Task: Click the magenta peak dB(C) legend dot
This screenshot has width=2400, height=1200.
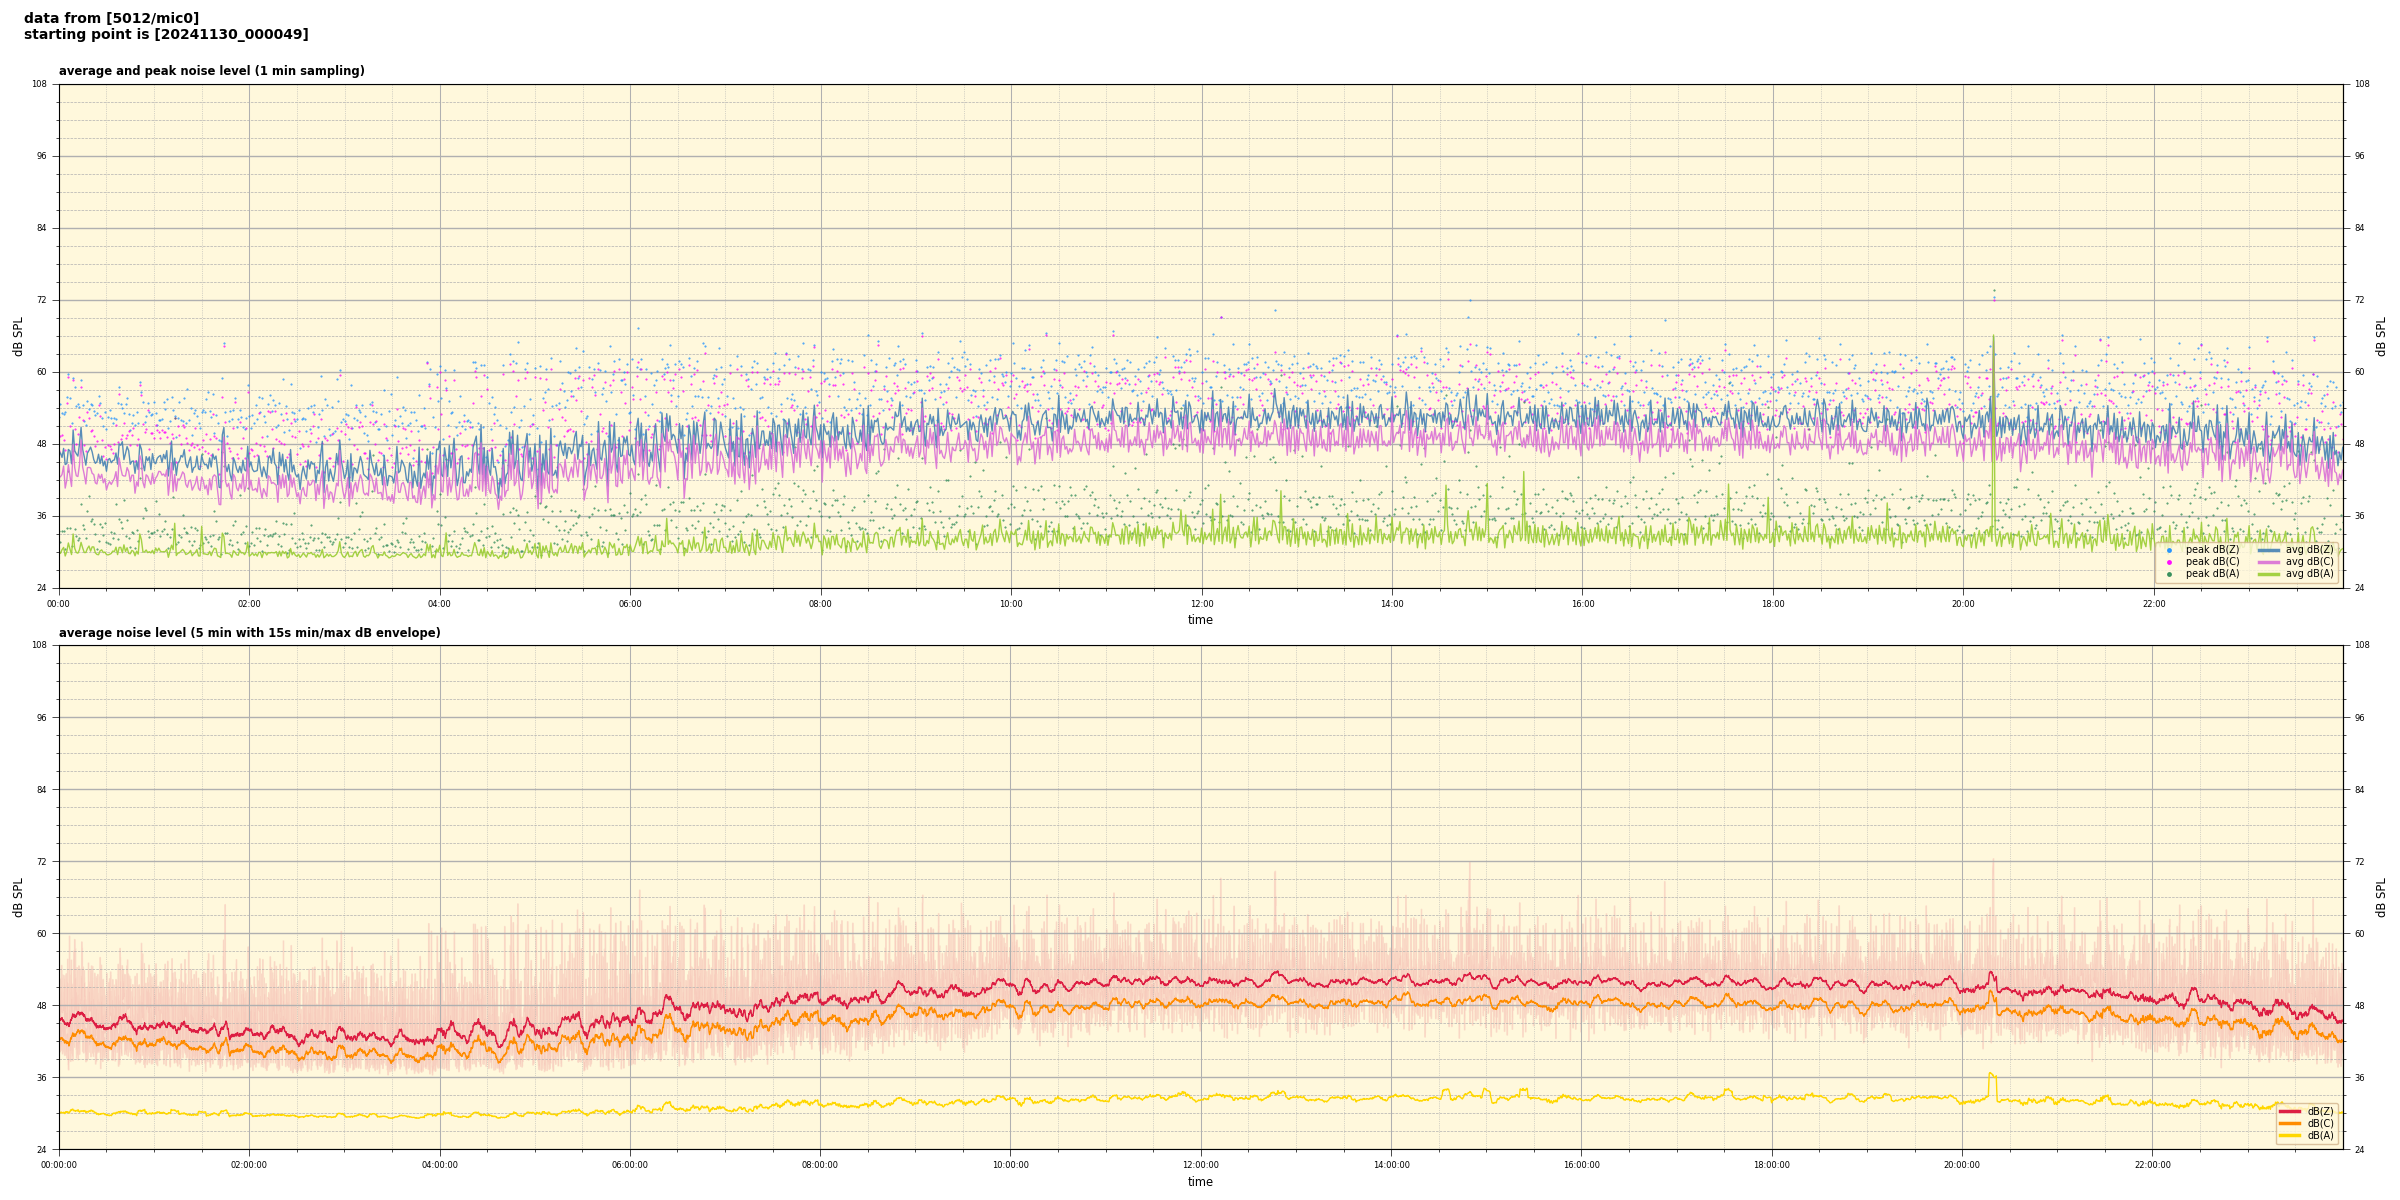Action: [2169, 562]
